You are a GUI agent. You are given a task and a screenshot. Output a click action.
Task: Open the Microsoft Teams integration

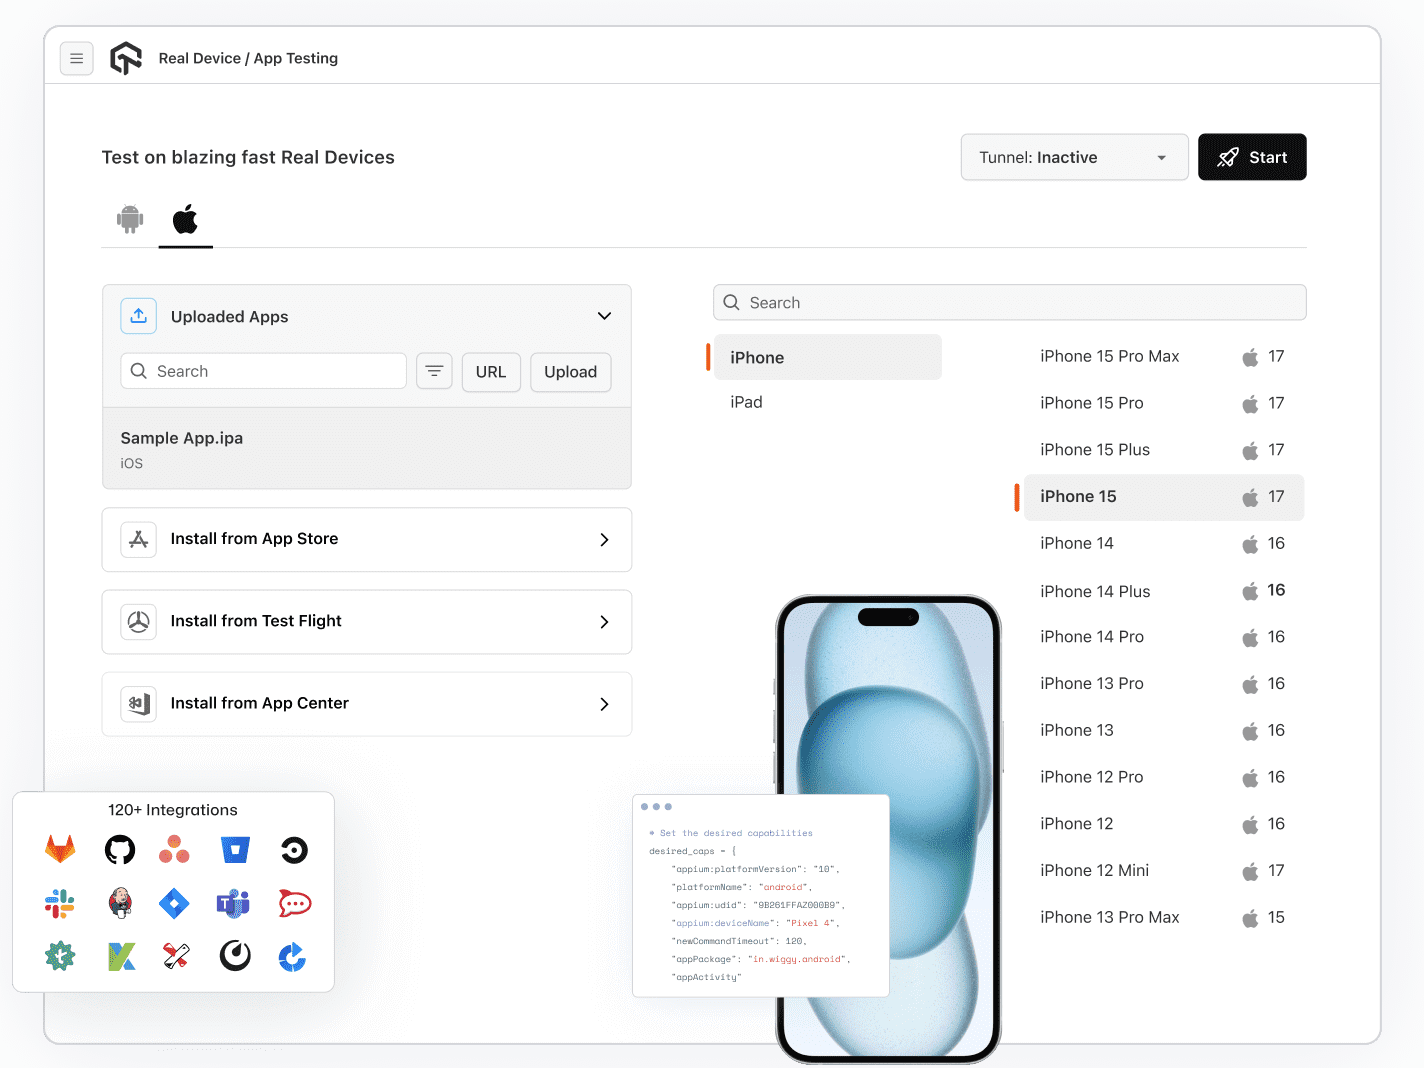(x=233, y=903)
